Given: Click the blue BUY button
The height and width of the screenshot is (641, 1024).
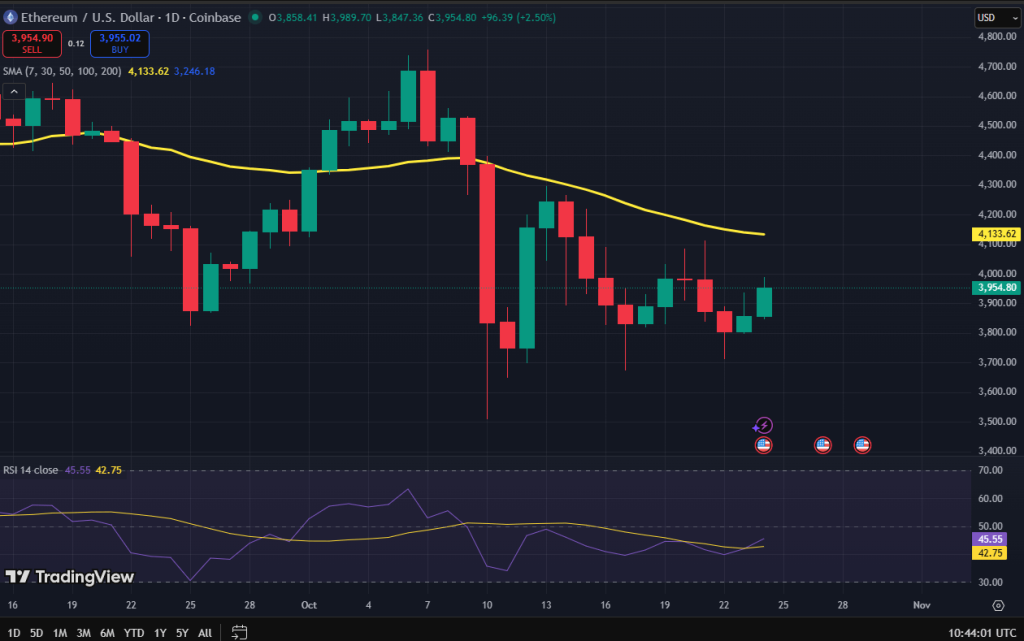Looking at the screenshot, I should tap(118, 44).
